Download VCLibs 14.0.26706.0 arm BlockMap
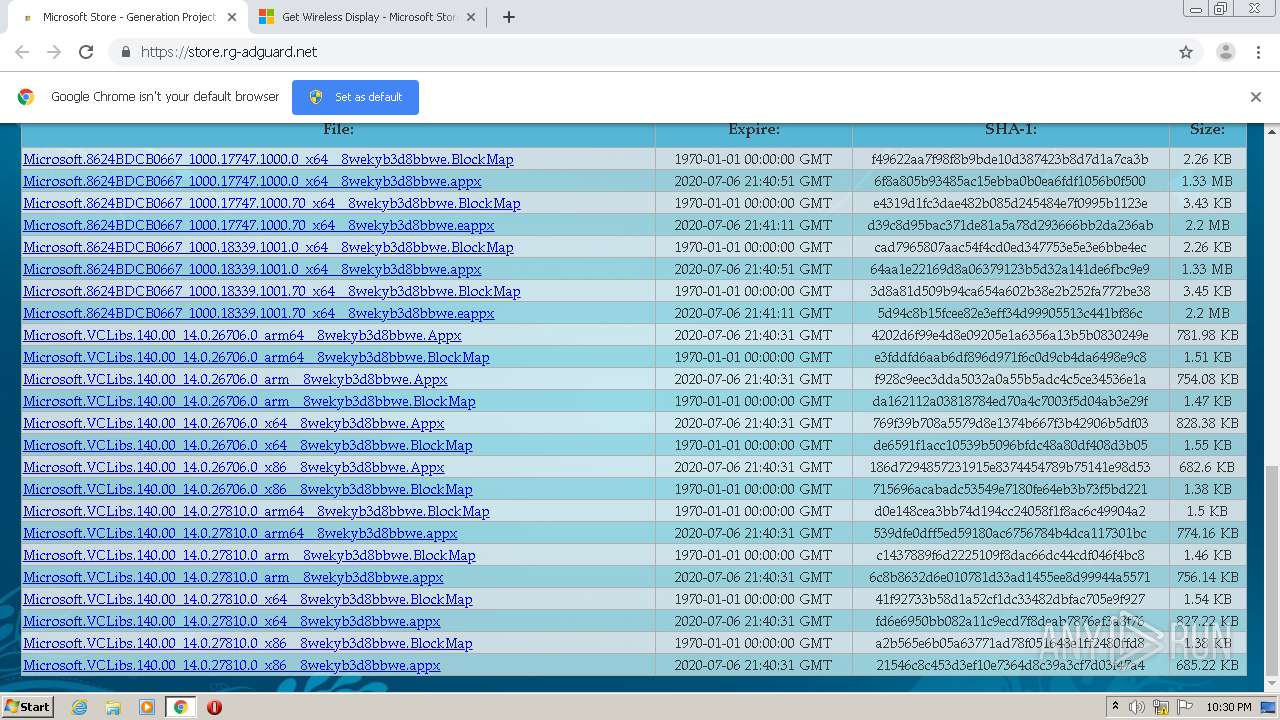This screenshot has width=1280, height=720. (x=249, y=401)
